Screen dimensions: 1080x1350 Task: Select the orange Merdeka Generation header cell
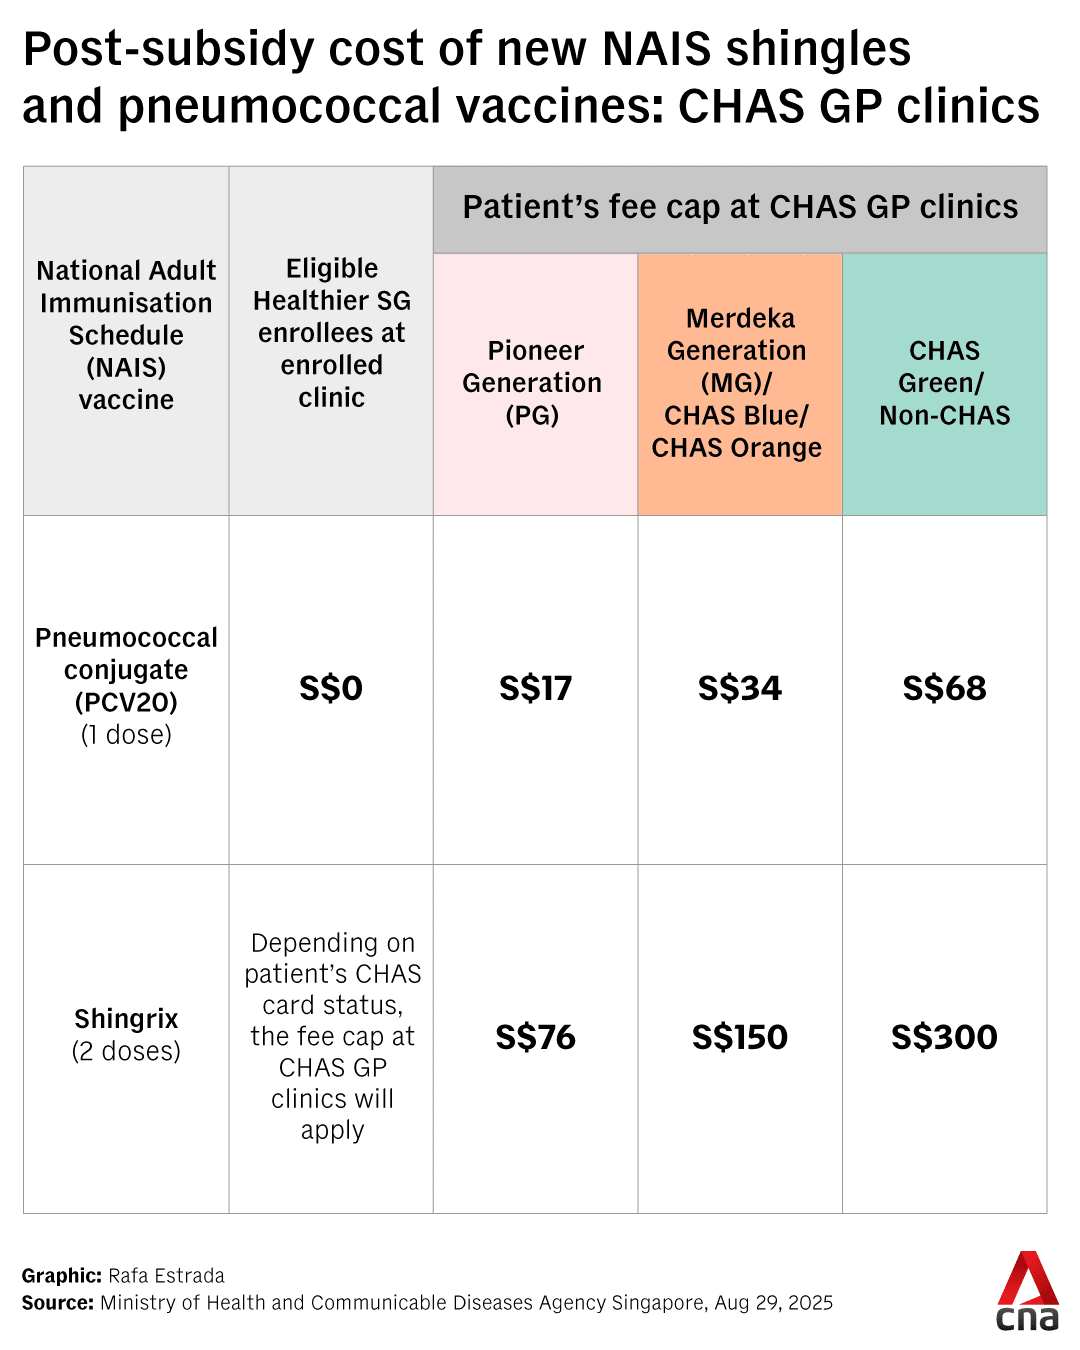tap(739, 383)
